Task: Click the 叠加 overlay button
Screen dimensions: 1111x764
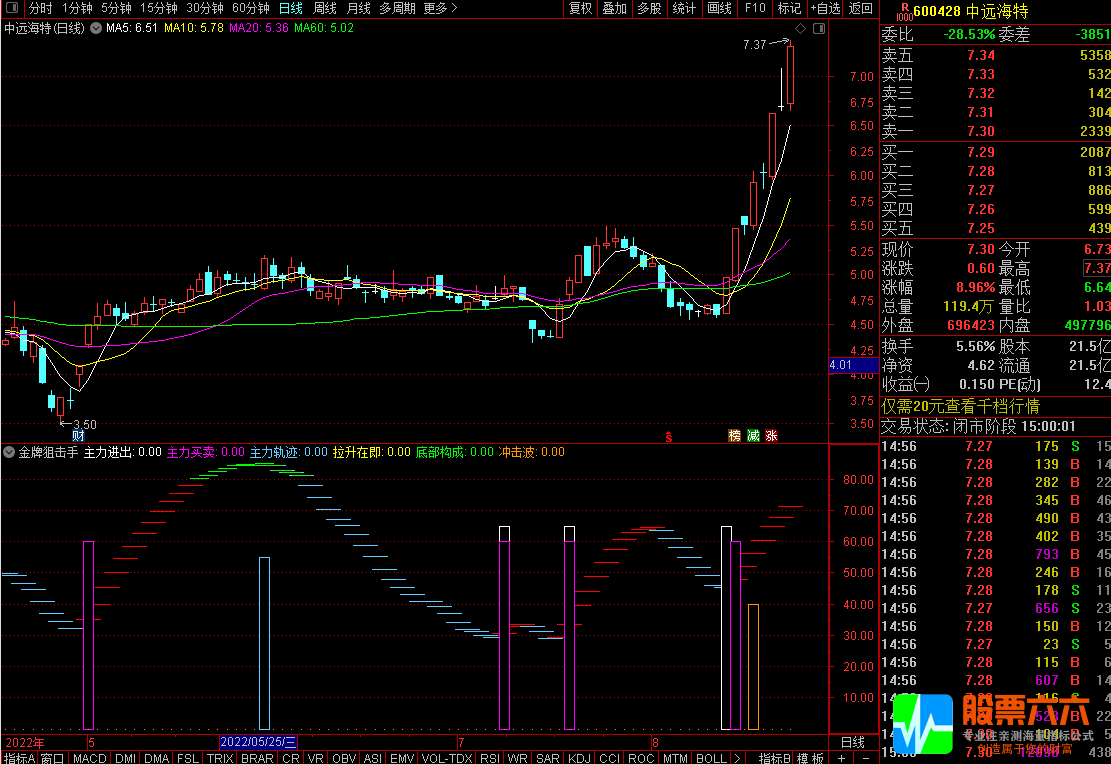Action: pyautogui.click(x=614, y=8)
